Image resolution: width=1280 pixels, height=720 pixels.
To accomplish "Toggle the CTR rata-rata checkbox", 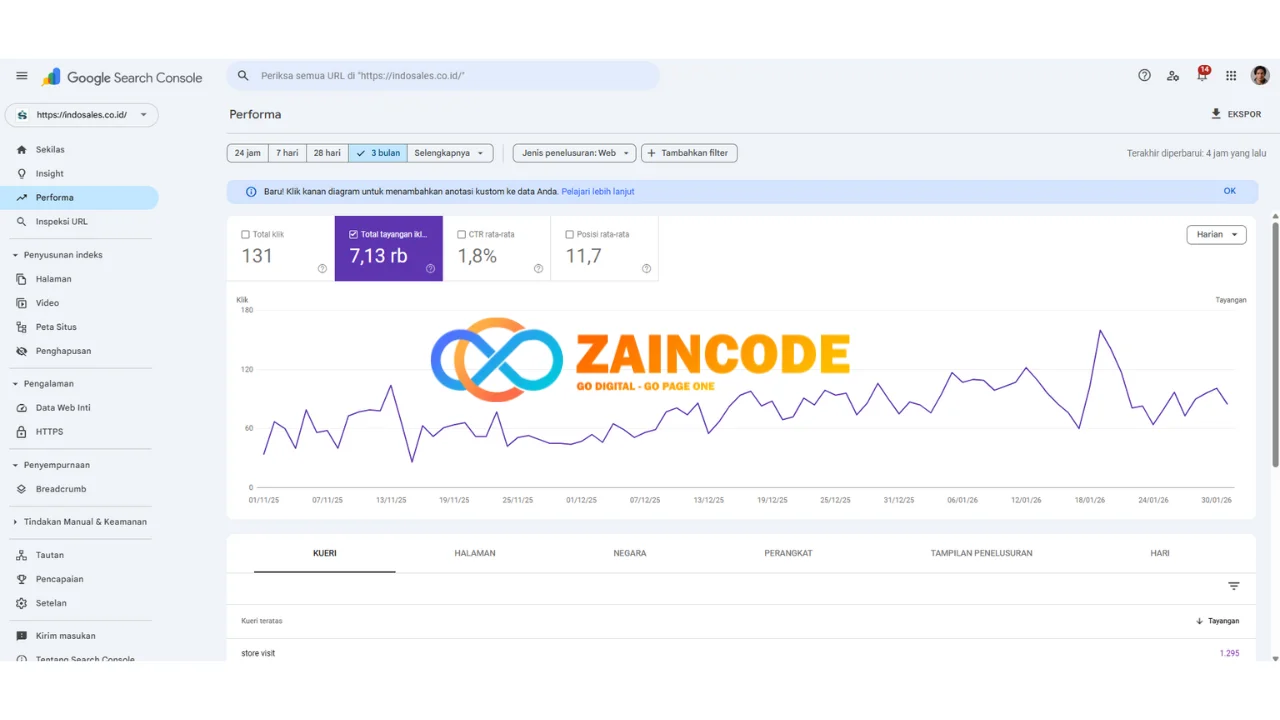I will click(461, 235).
